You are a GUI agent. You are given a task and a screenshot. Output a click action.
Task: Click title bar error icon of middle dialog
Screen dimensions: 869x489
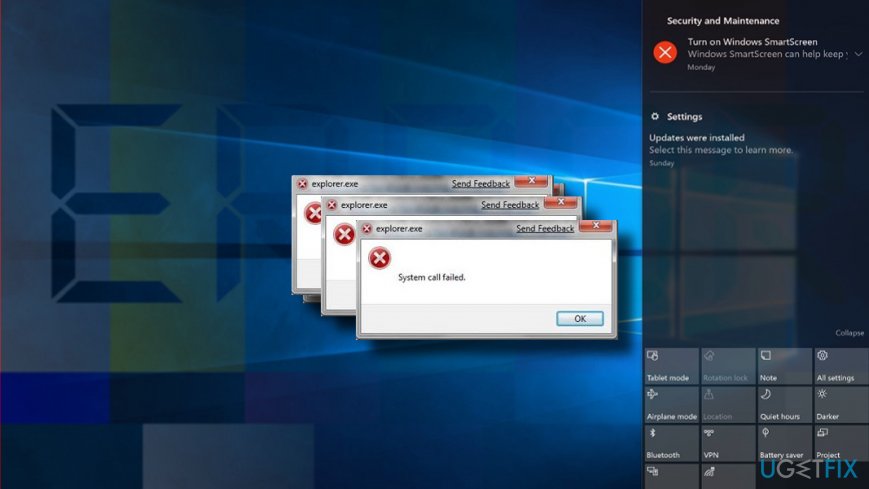[x=332, y=205]
